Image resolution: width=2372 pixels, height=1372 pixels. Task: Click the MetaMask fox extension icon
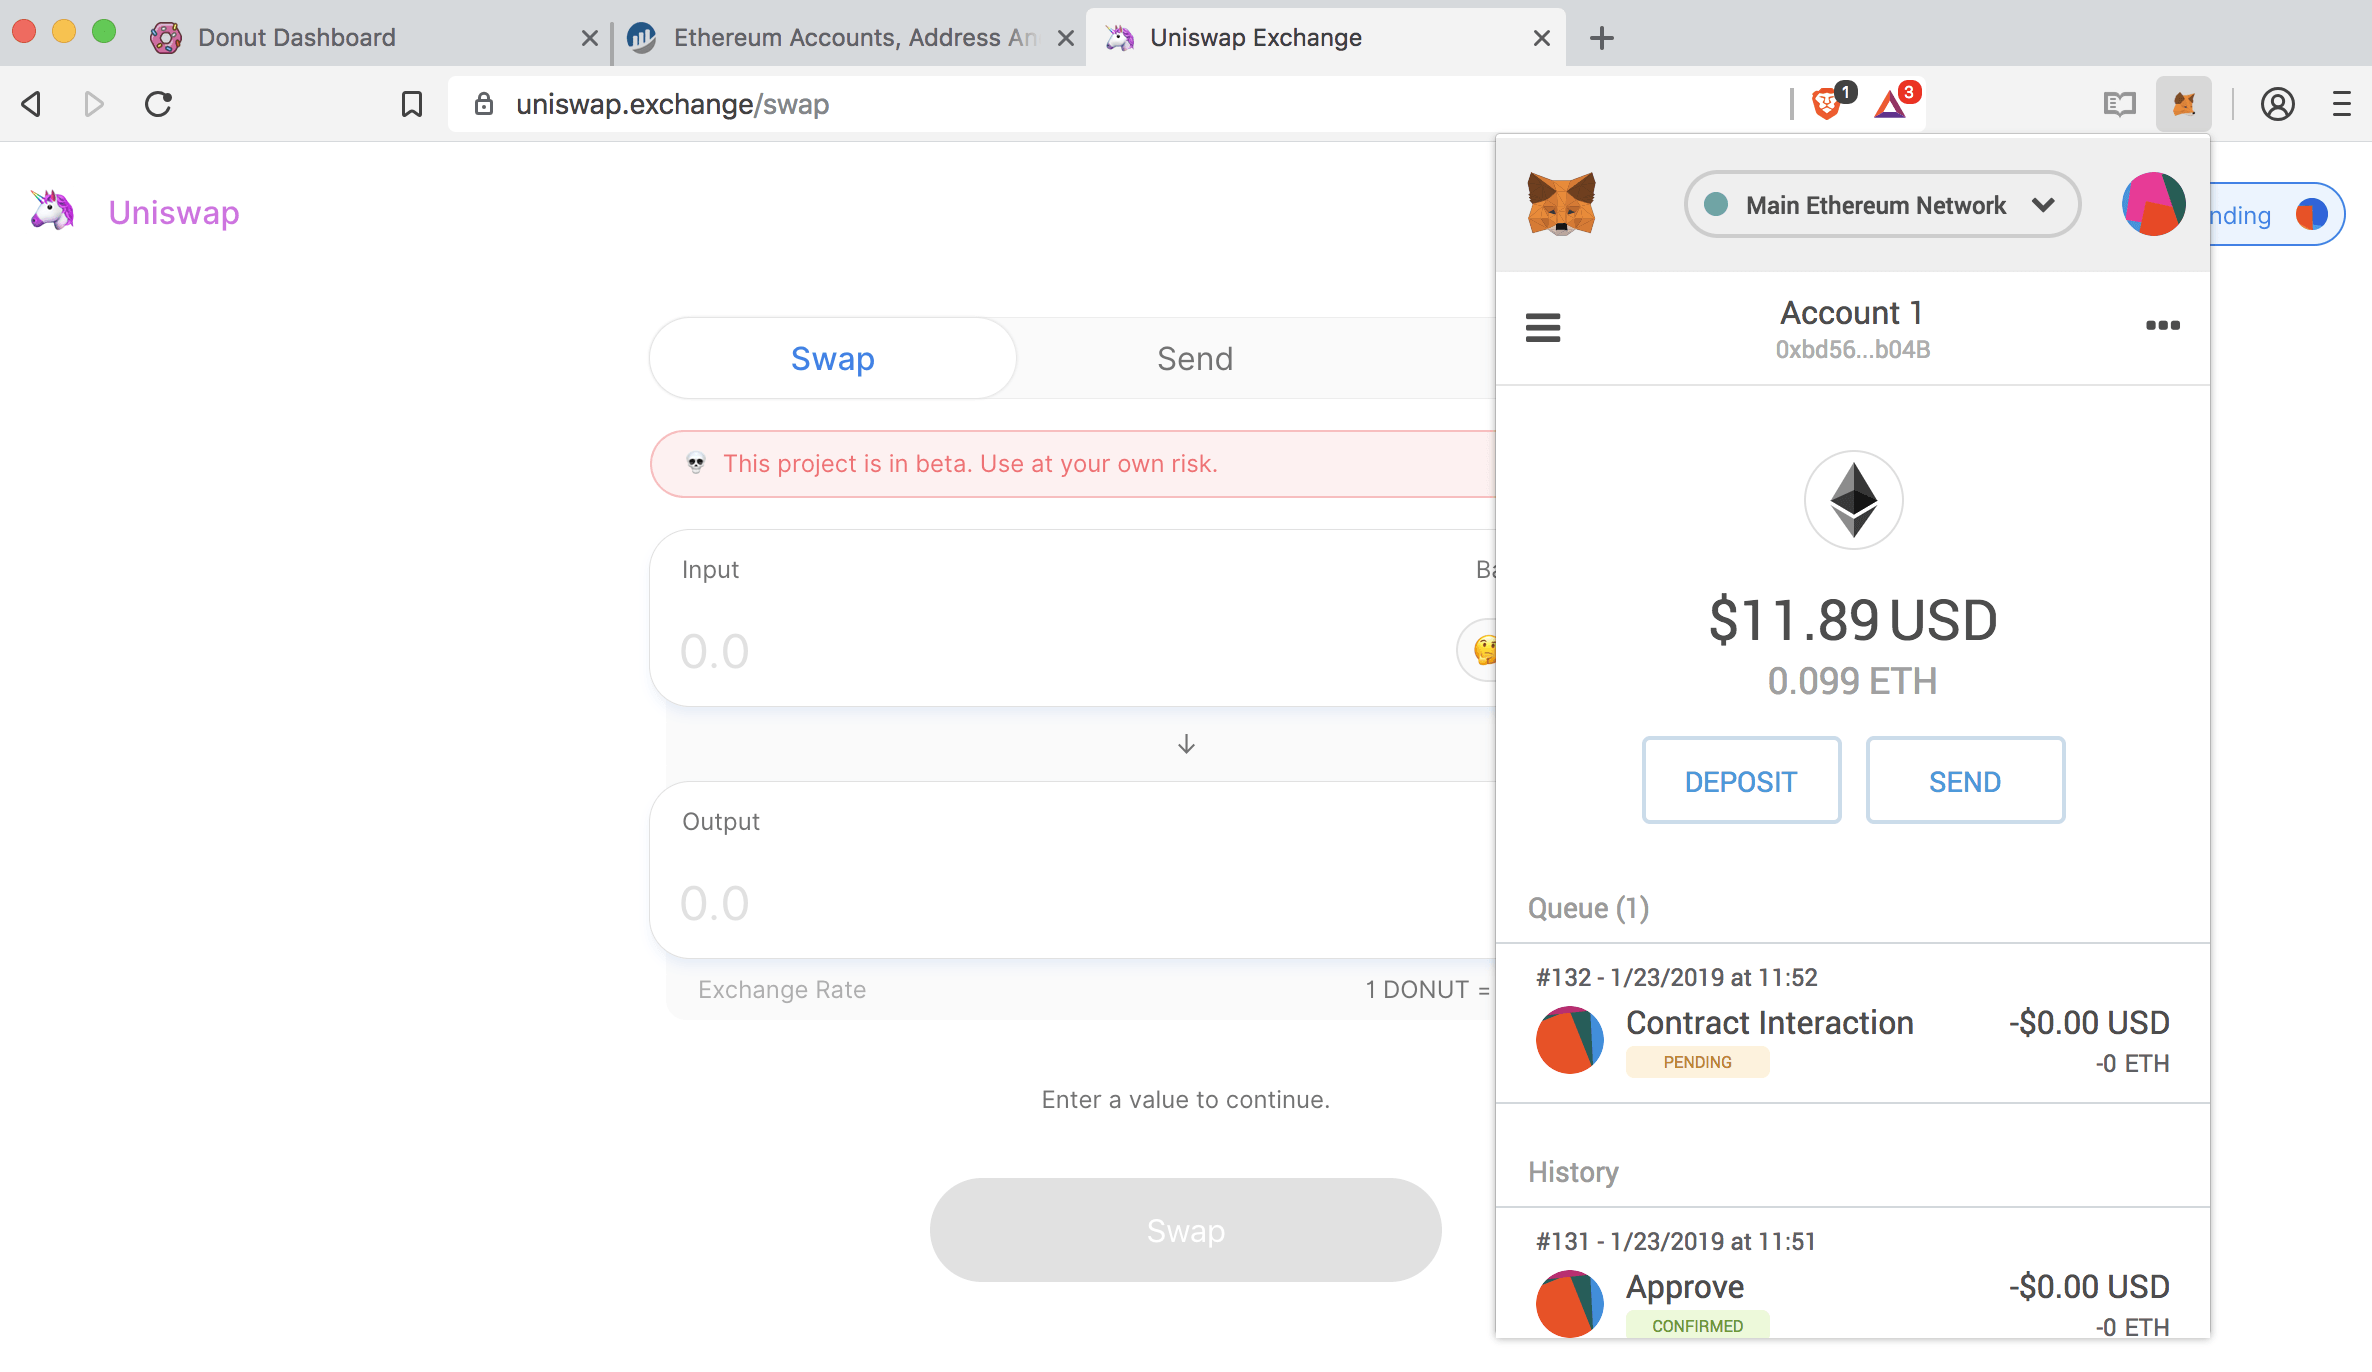click(x=2183, y=104)
